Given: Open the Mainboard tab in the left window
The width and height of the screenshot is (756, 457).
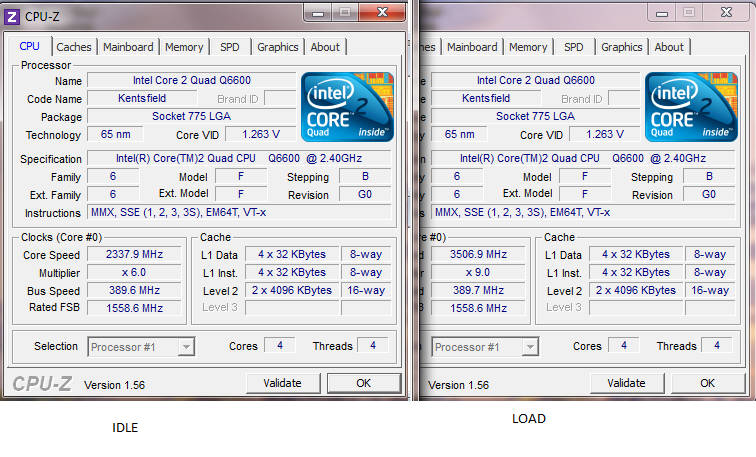Looking at the screenshot, I should 128,47.
